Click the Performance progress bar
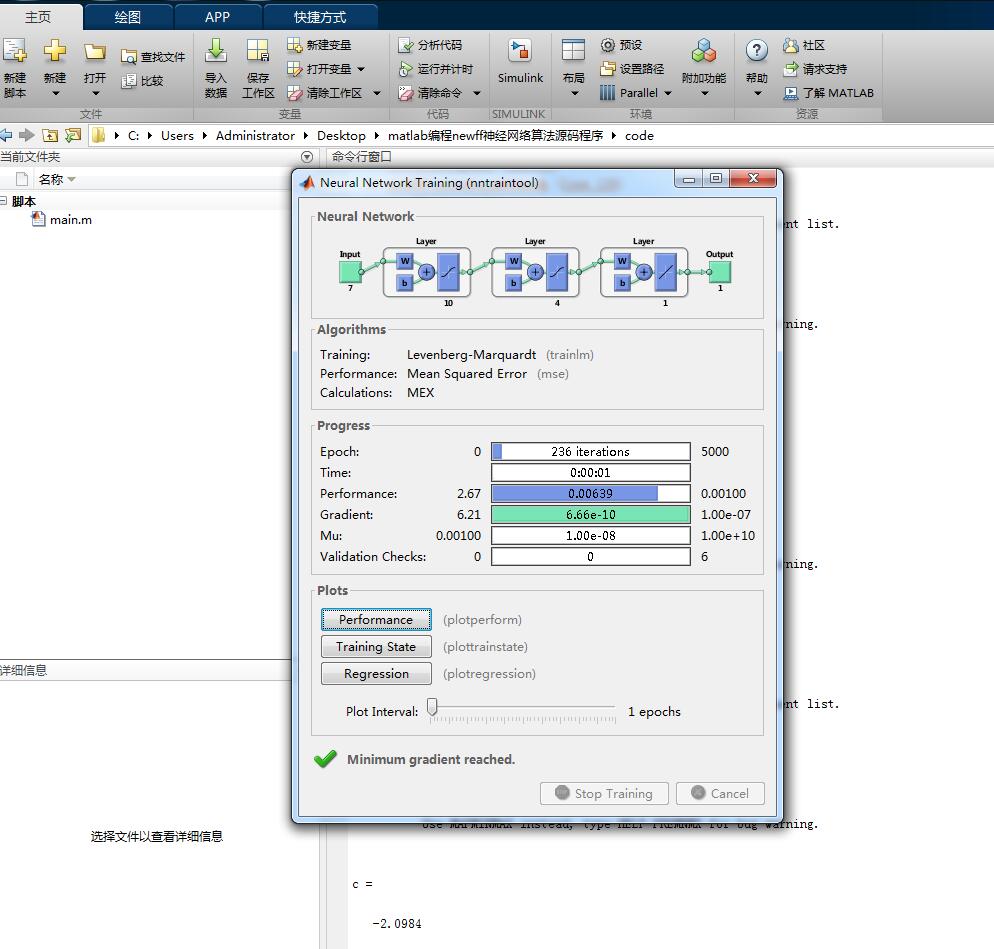This screenshot has width=994, height=949. (590, 493)
